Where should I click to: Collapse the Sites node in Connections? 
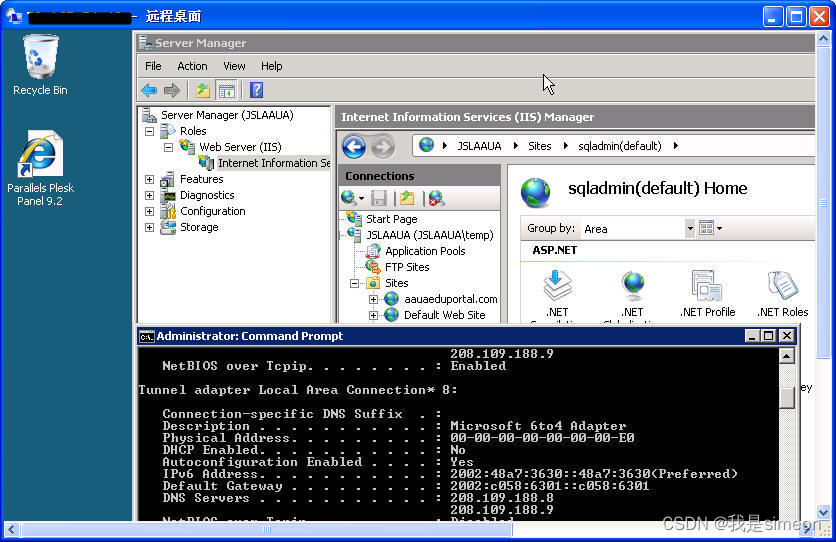point(355,284)
